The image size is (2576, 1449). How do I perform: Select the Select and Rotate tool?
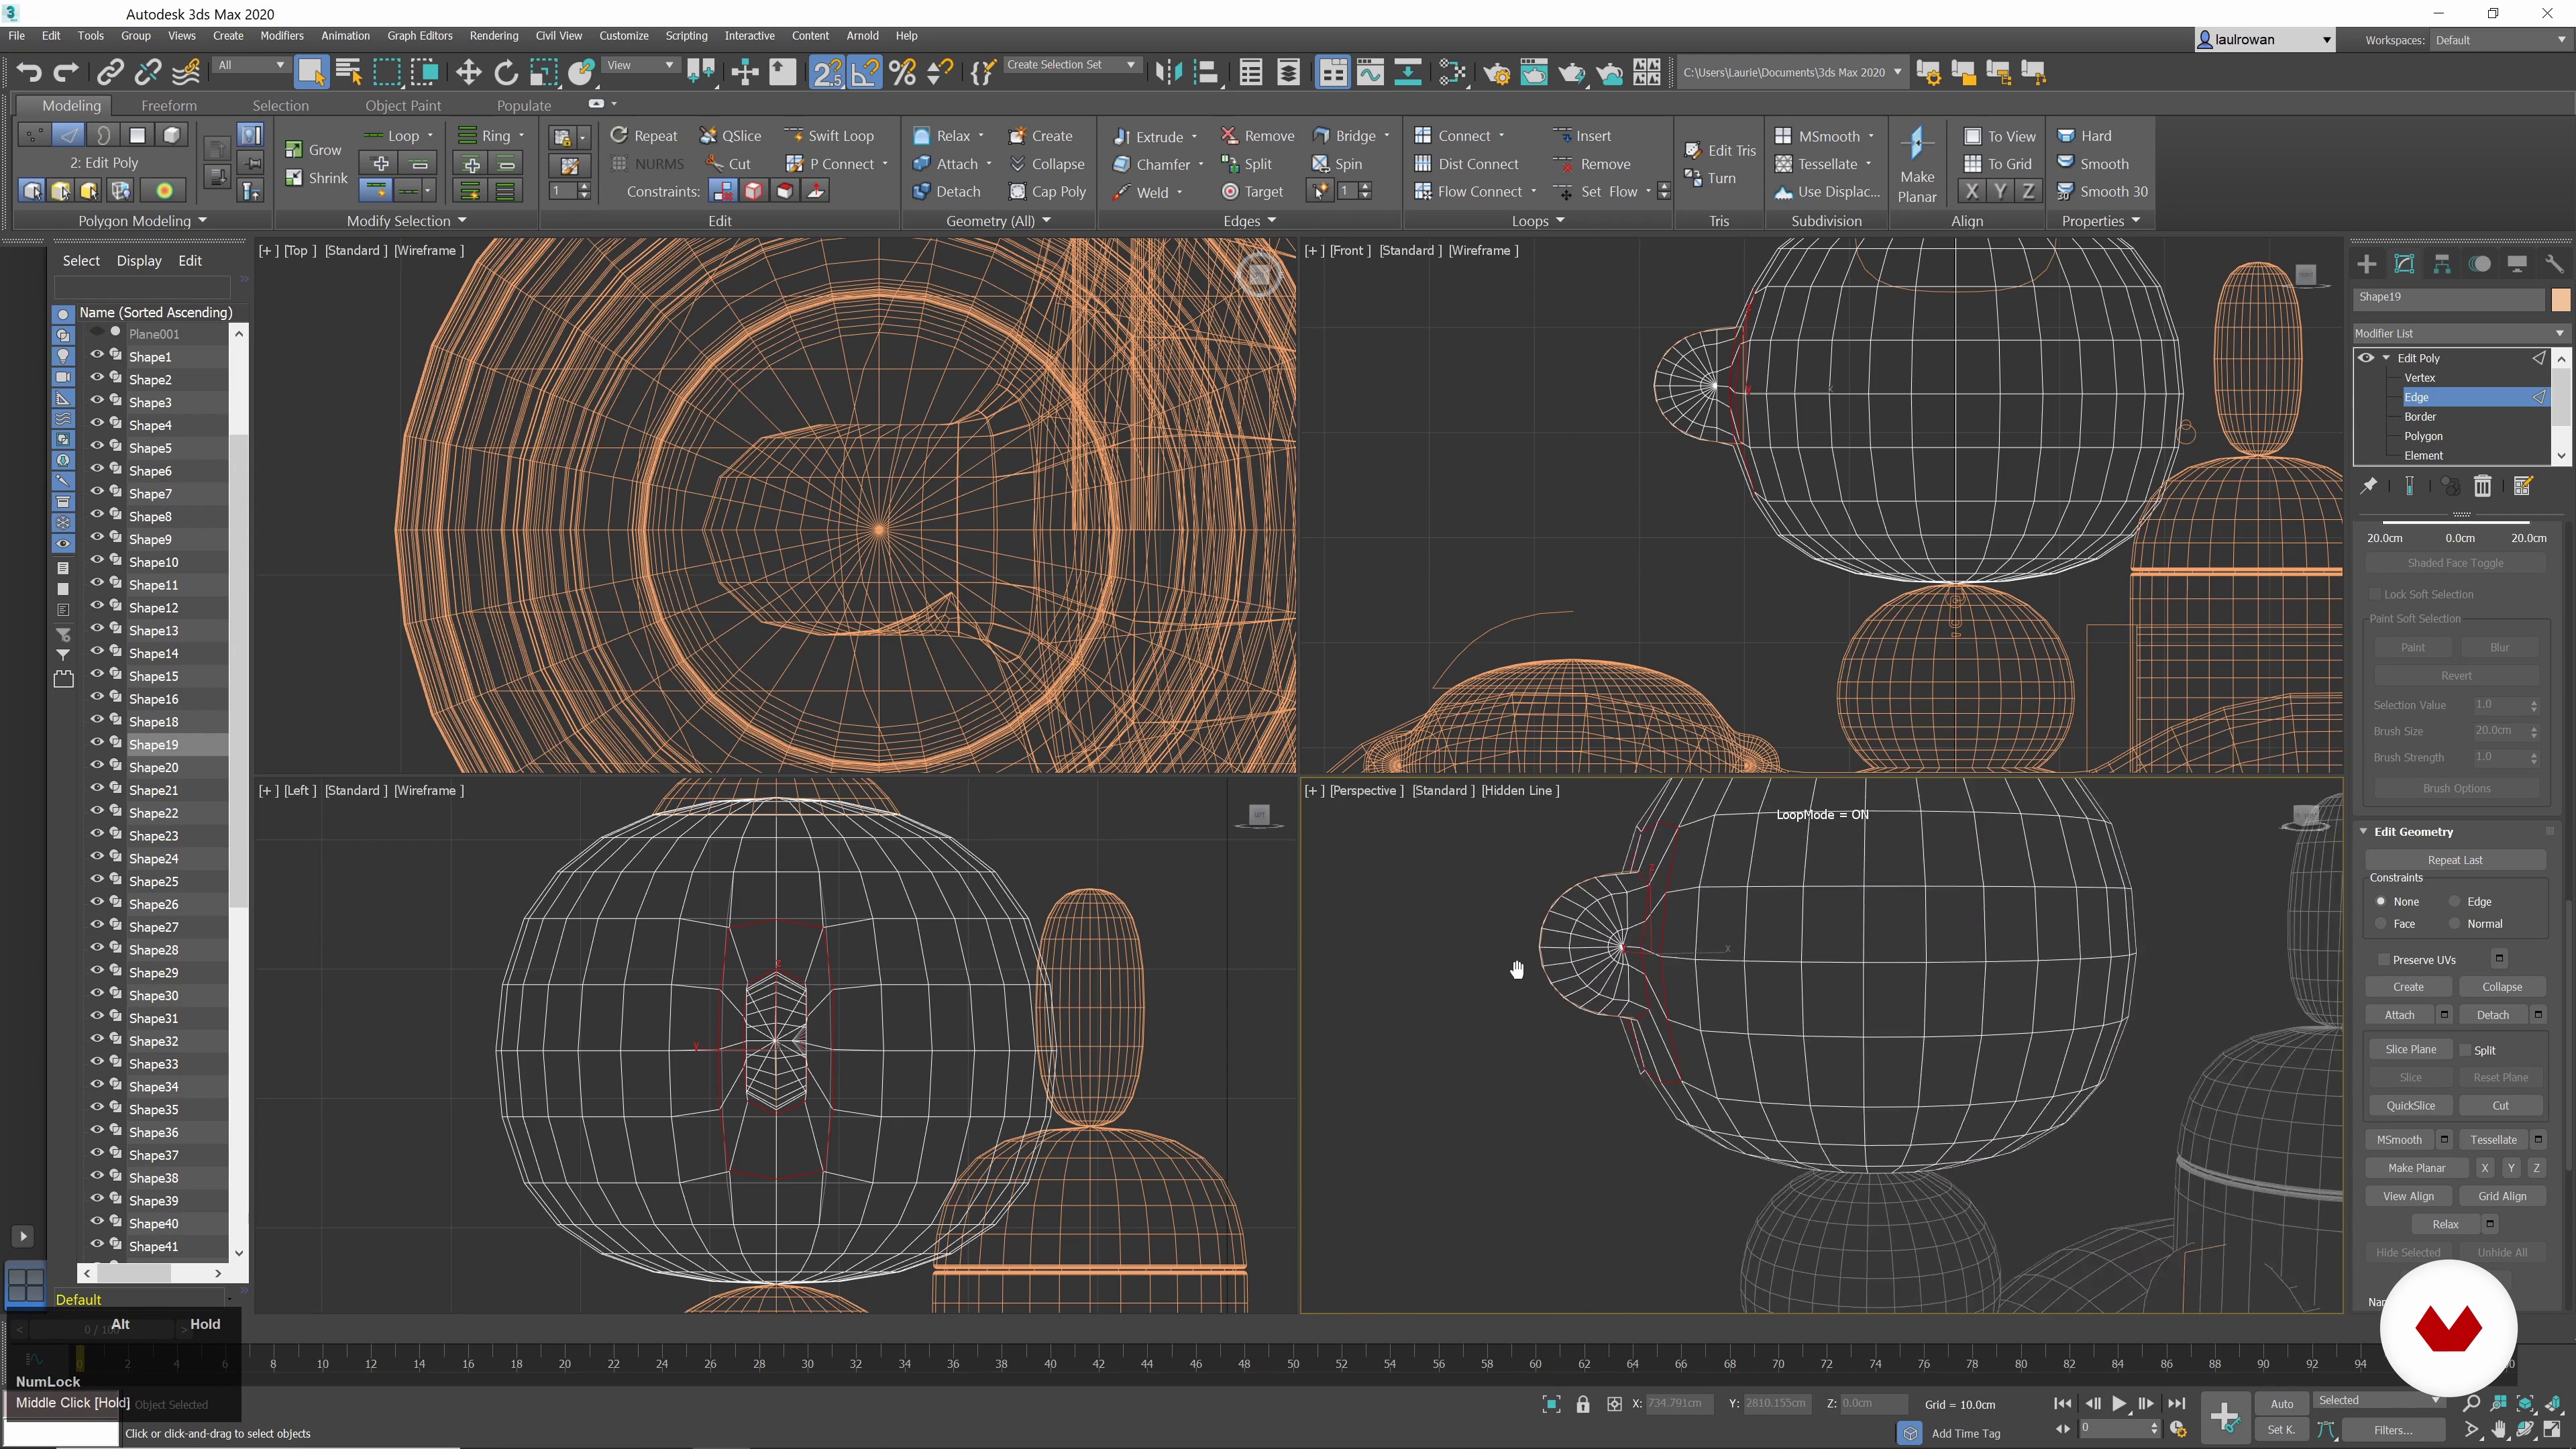tap(506, 72)
